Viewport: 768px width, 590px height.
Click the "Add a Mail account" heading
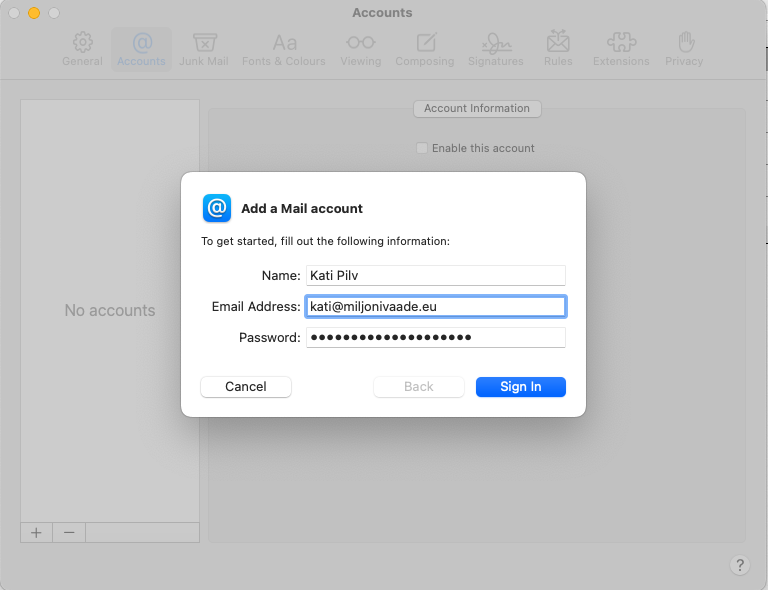(302, 209)
